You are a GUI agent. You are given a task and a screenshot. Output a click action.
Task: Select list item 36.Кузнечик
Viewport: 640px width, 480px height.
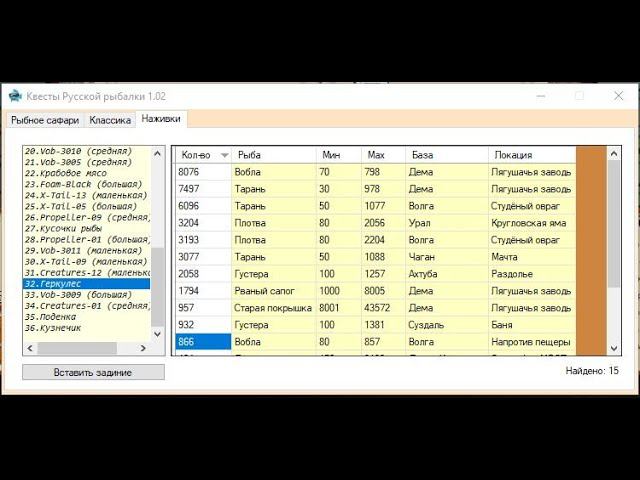tap(87, 327)
